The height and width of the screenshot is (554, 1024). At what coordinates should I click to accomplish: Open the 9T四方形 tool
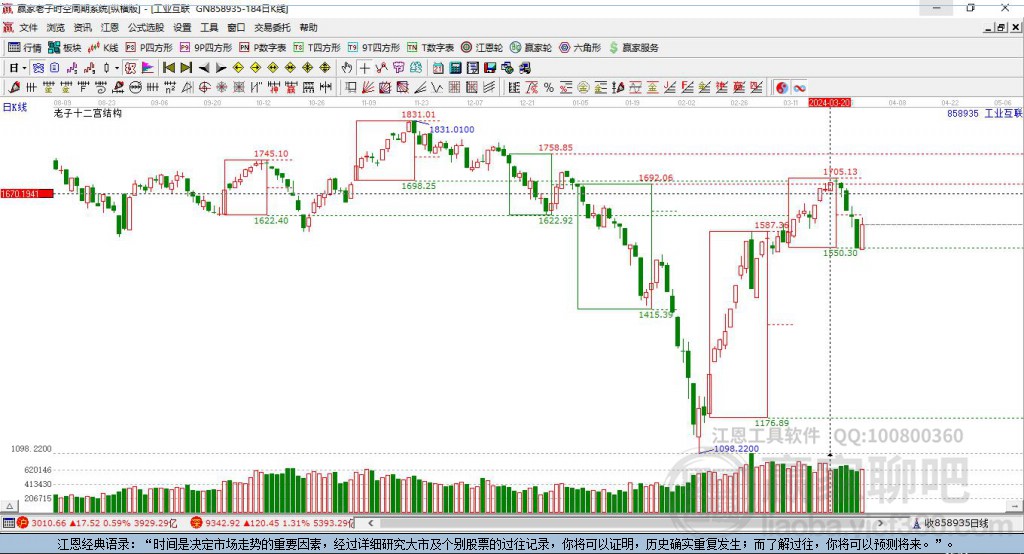point(374,48)
